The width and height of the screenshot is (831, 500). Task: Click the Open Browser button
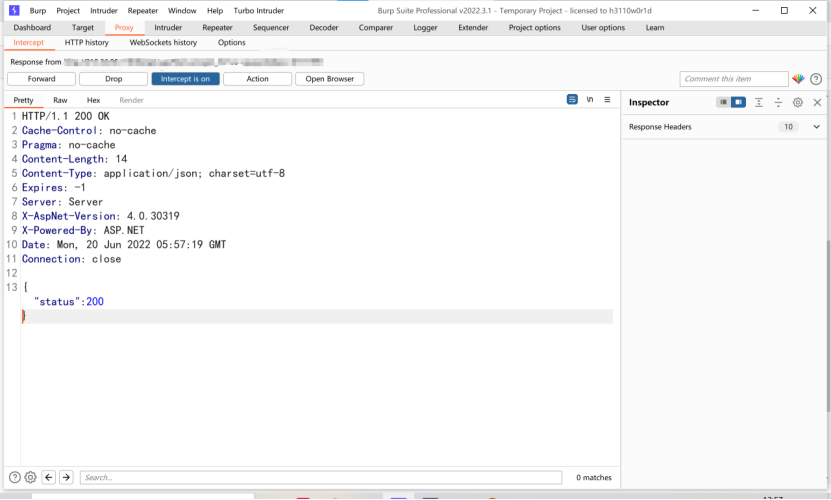coord(330,79)
